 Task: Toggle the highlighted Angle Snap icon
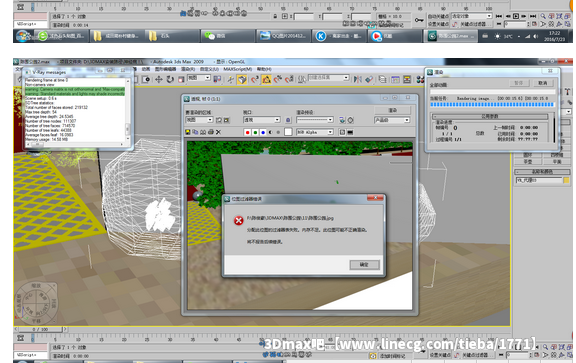coord(266,79)
